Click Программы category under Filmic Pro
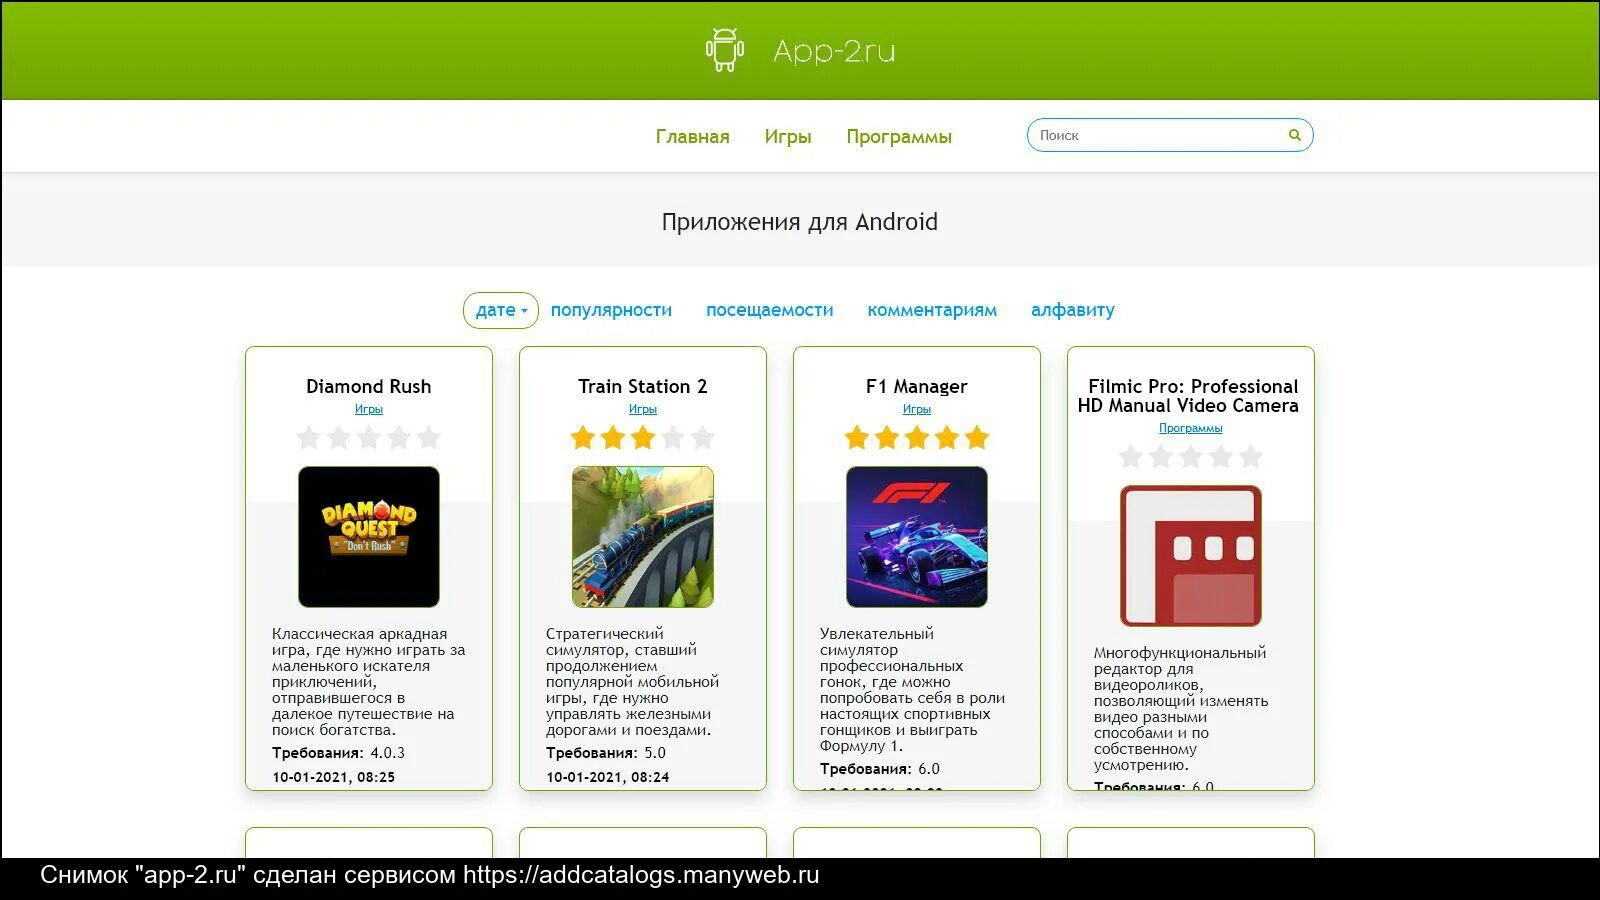The height and width of the screenshot is (900, 1600). (x=1191, y=428)
